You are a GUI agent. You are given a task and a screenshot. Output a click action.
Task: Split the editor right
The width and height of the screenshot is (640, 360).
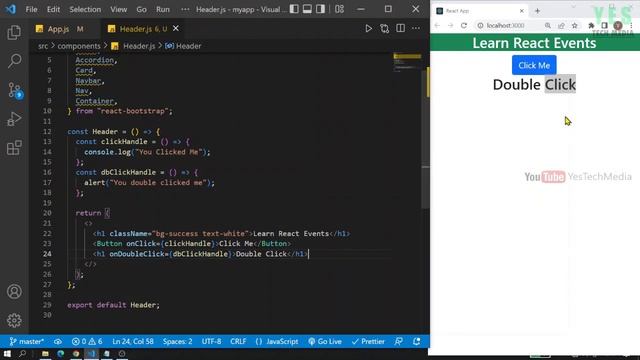point(400,29)
